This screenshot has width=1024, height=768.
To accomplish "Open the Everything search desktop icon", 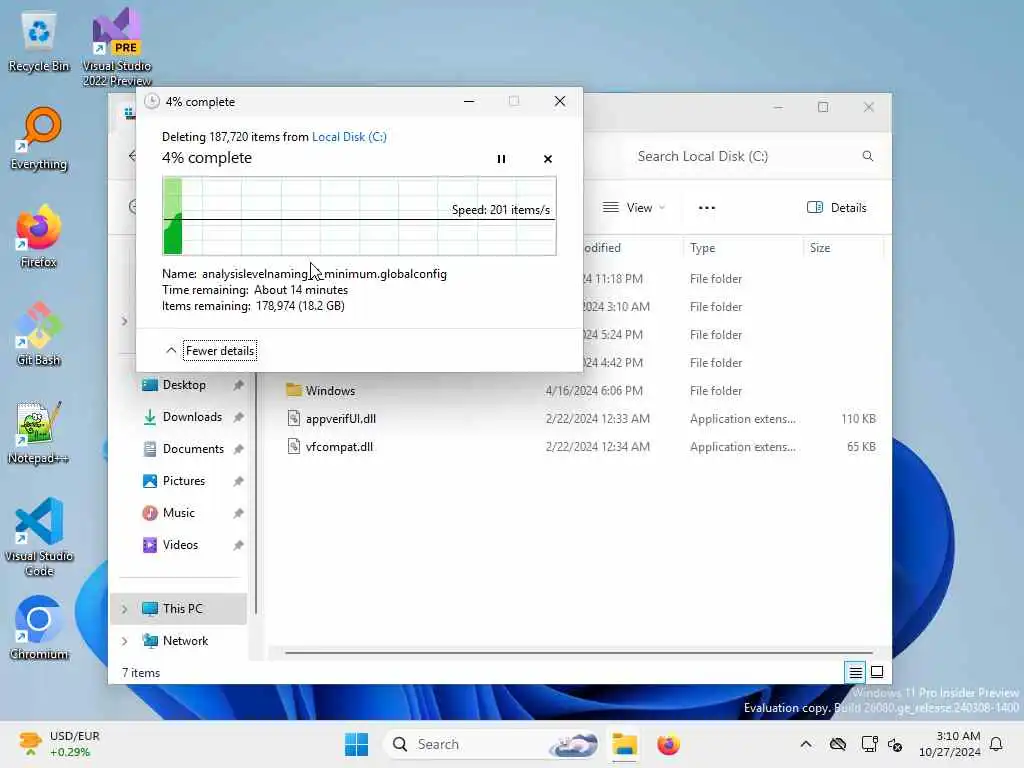I will click(39, 139).
